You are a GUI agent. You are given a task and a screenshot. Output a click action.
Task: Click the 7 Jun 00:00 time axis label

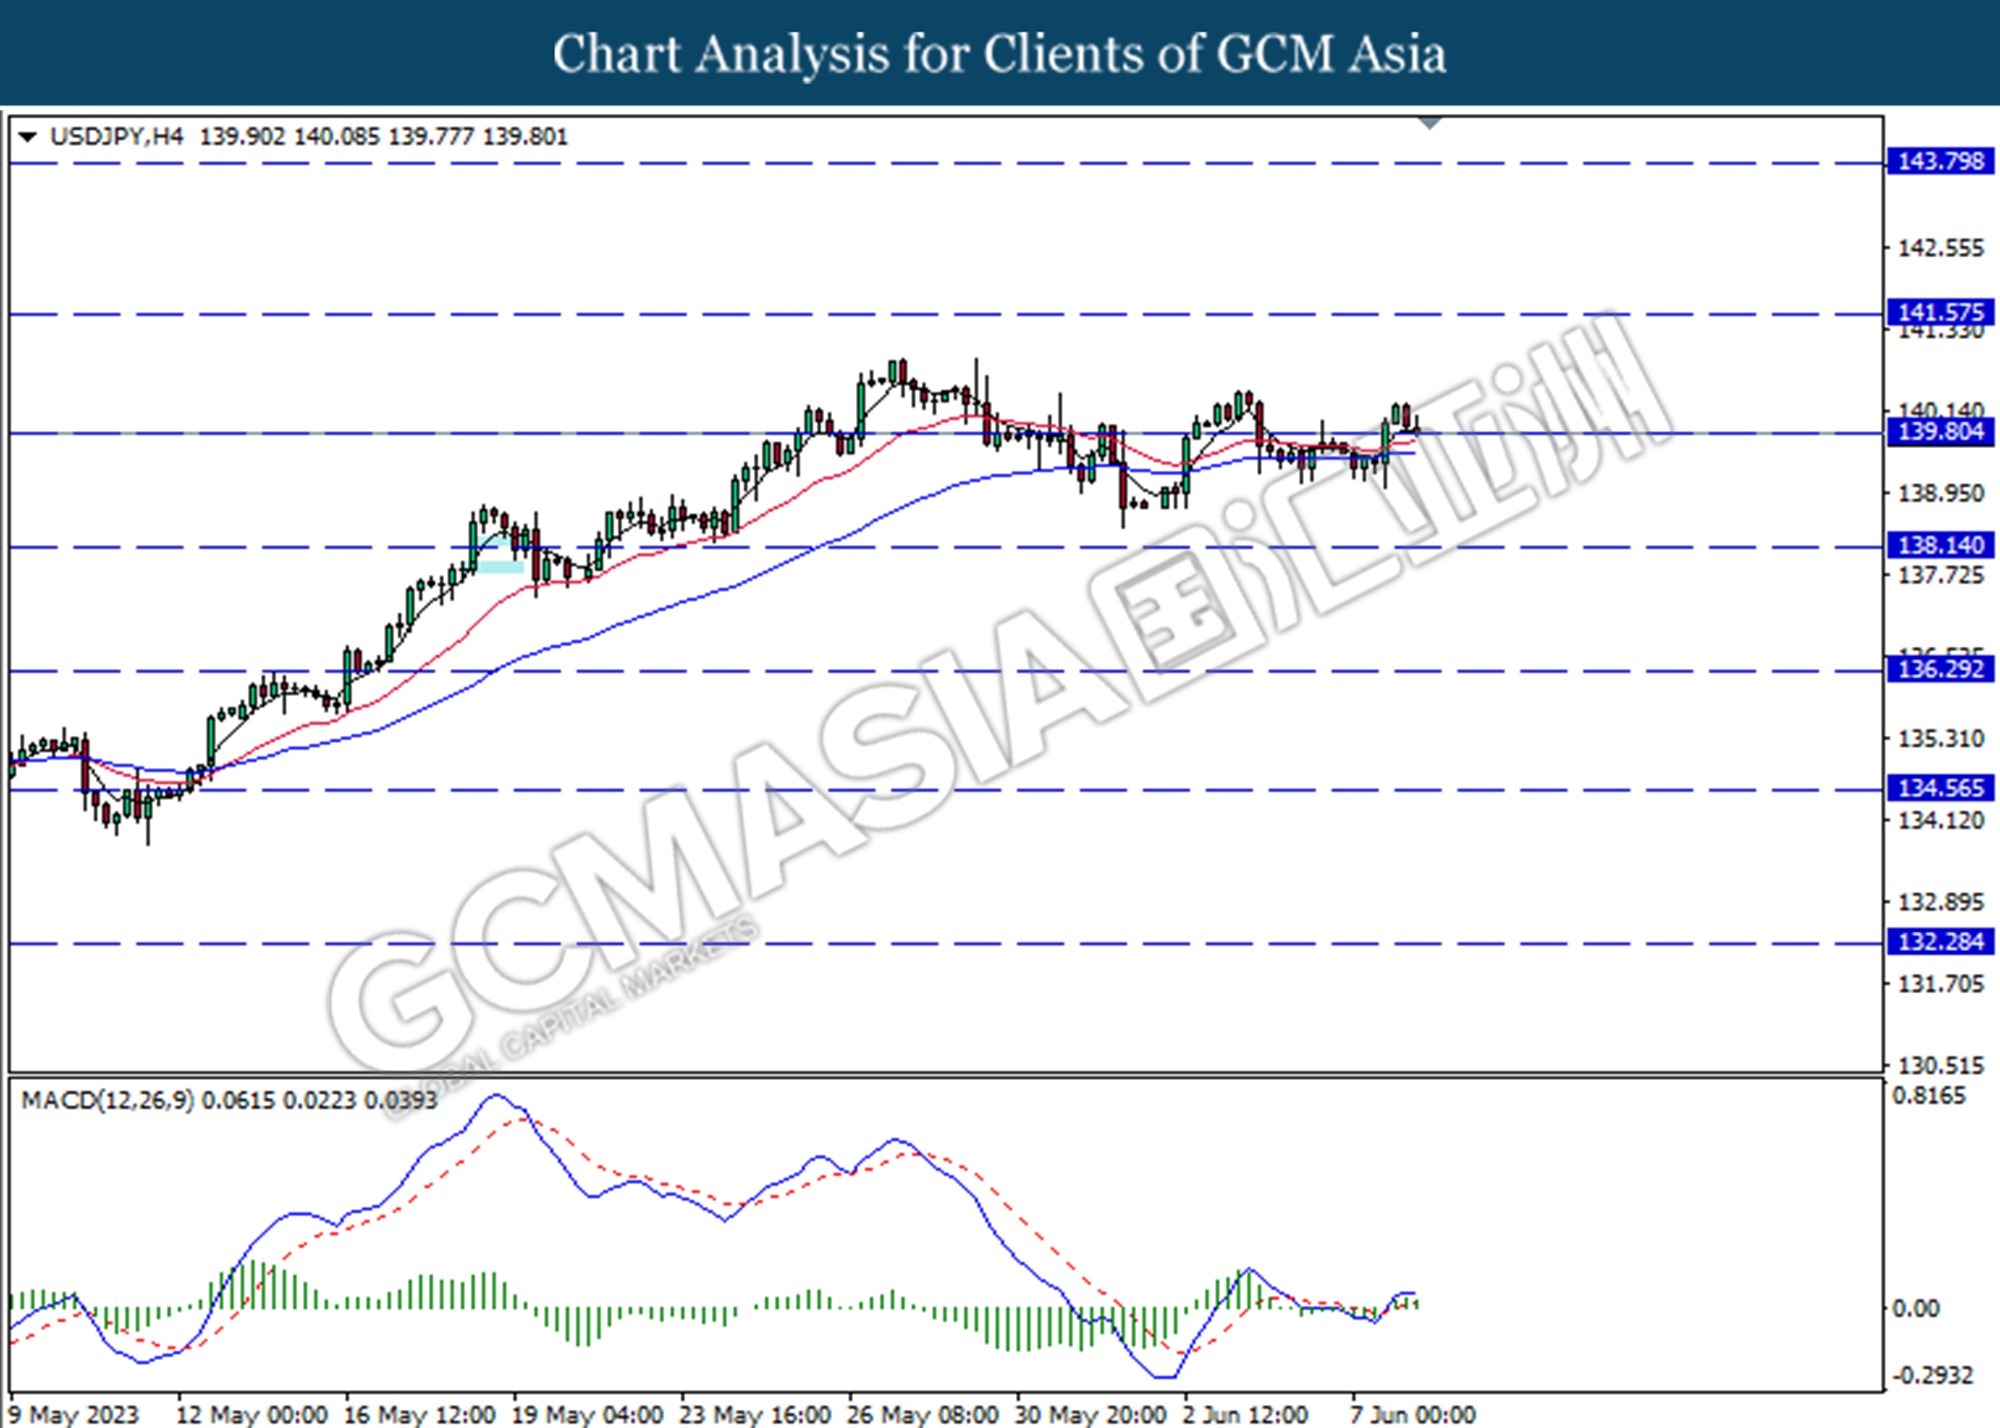(x=1412, y=1415)
